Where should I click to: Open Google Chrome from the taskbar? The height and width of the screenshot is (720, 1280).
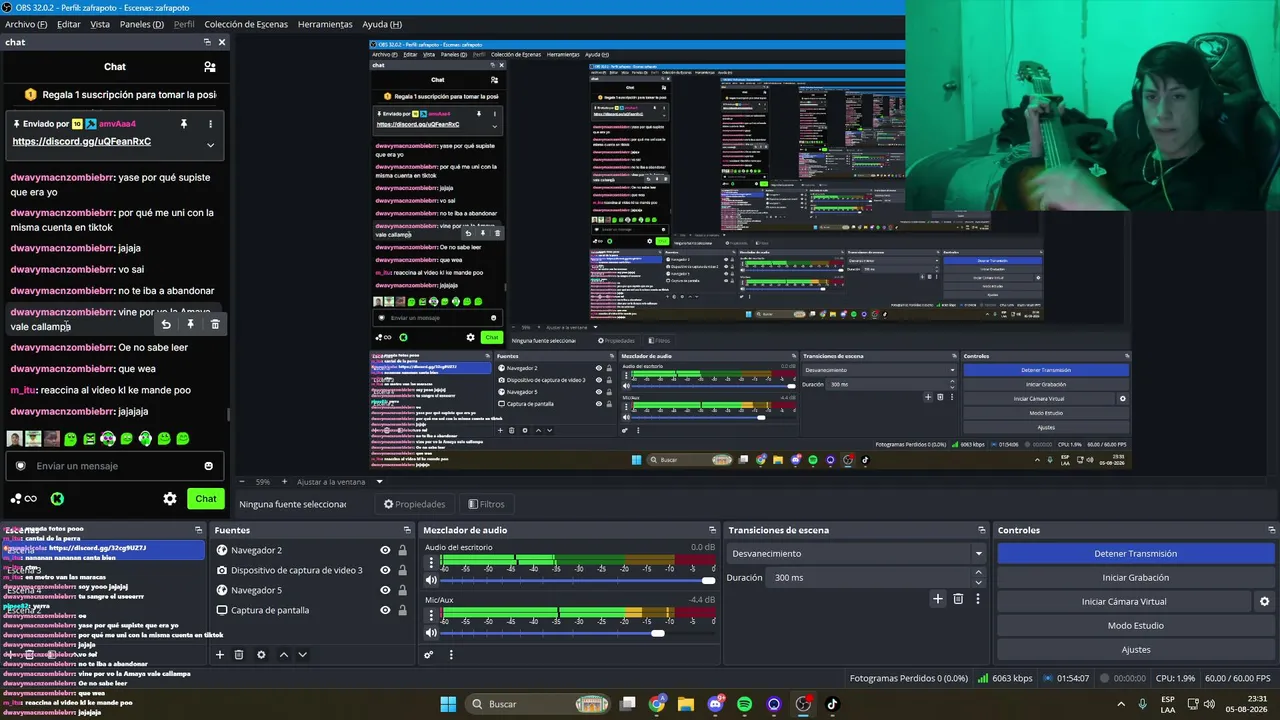(x=657, y=704)
